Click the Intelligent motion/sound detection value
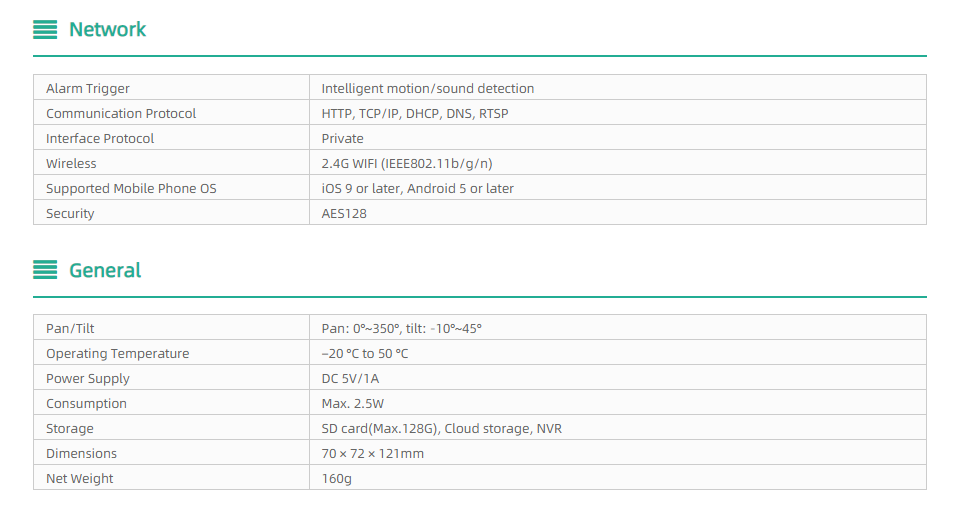Viewport: 960px width, 509px height. [x=427, y=88]
